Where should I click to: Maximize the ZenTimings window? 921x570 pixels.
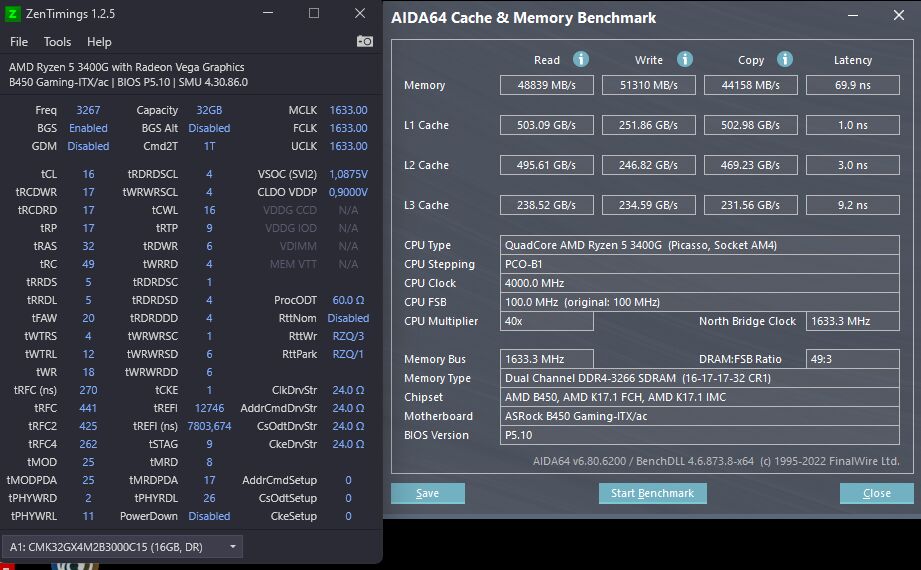[314, 14]
